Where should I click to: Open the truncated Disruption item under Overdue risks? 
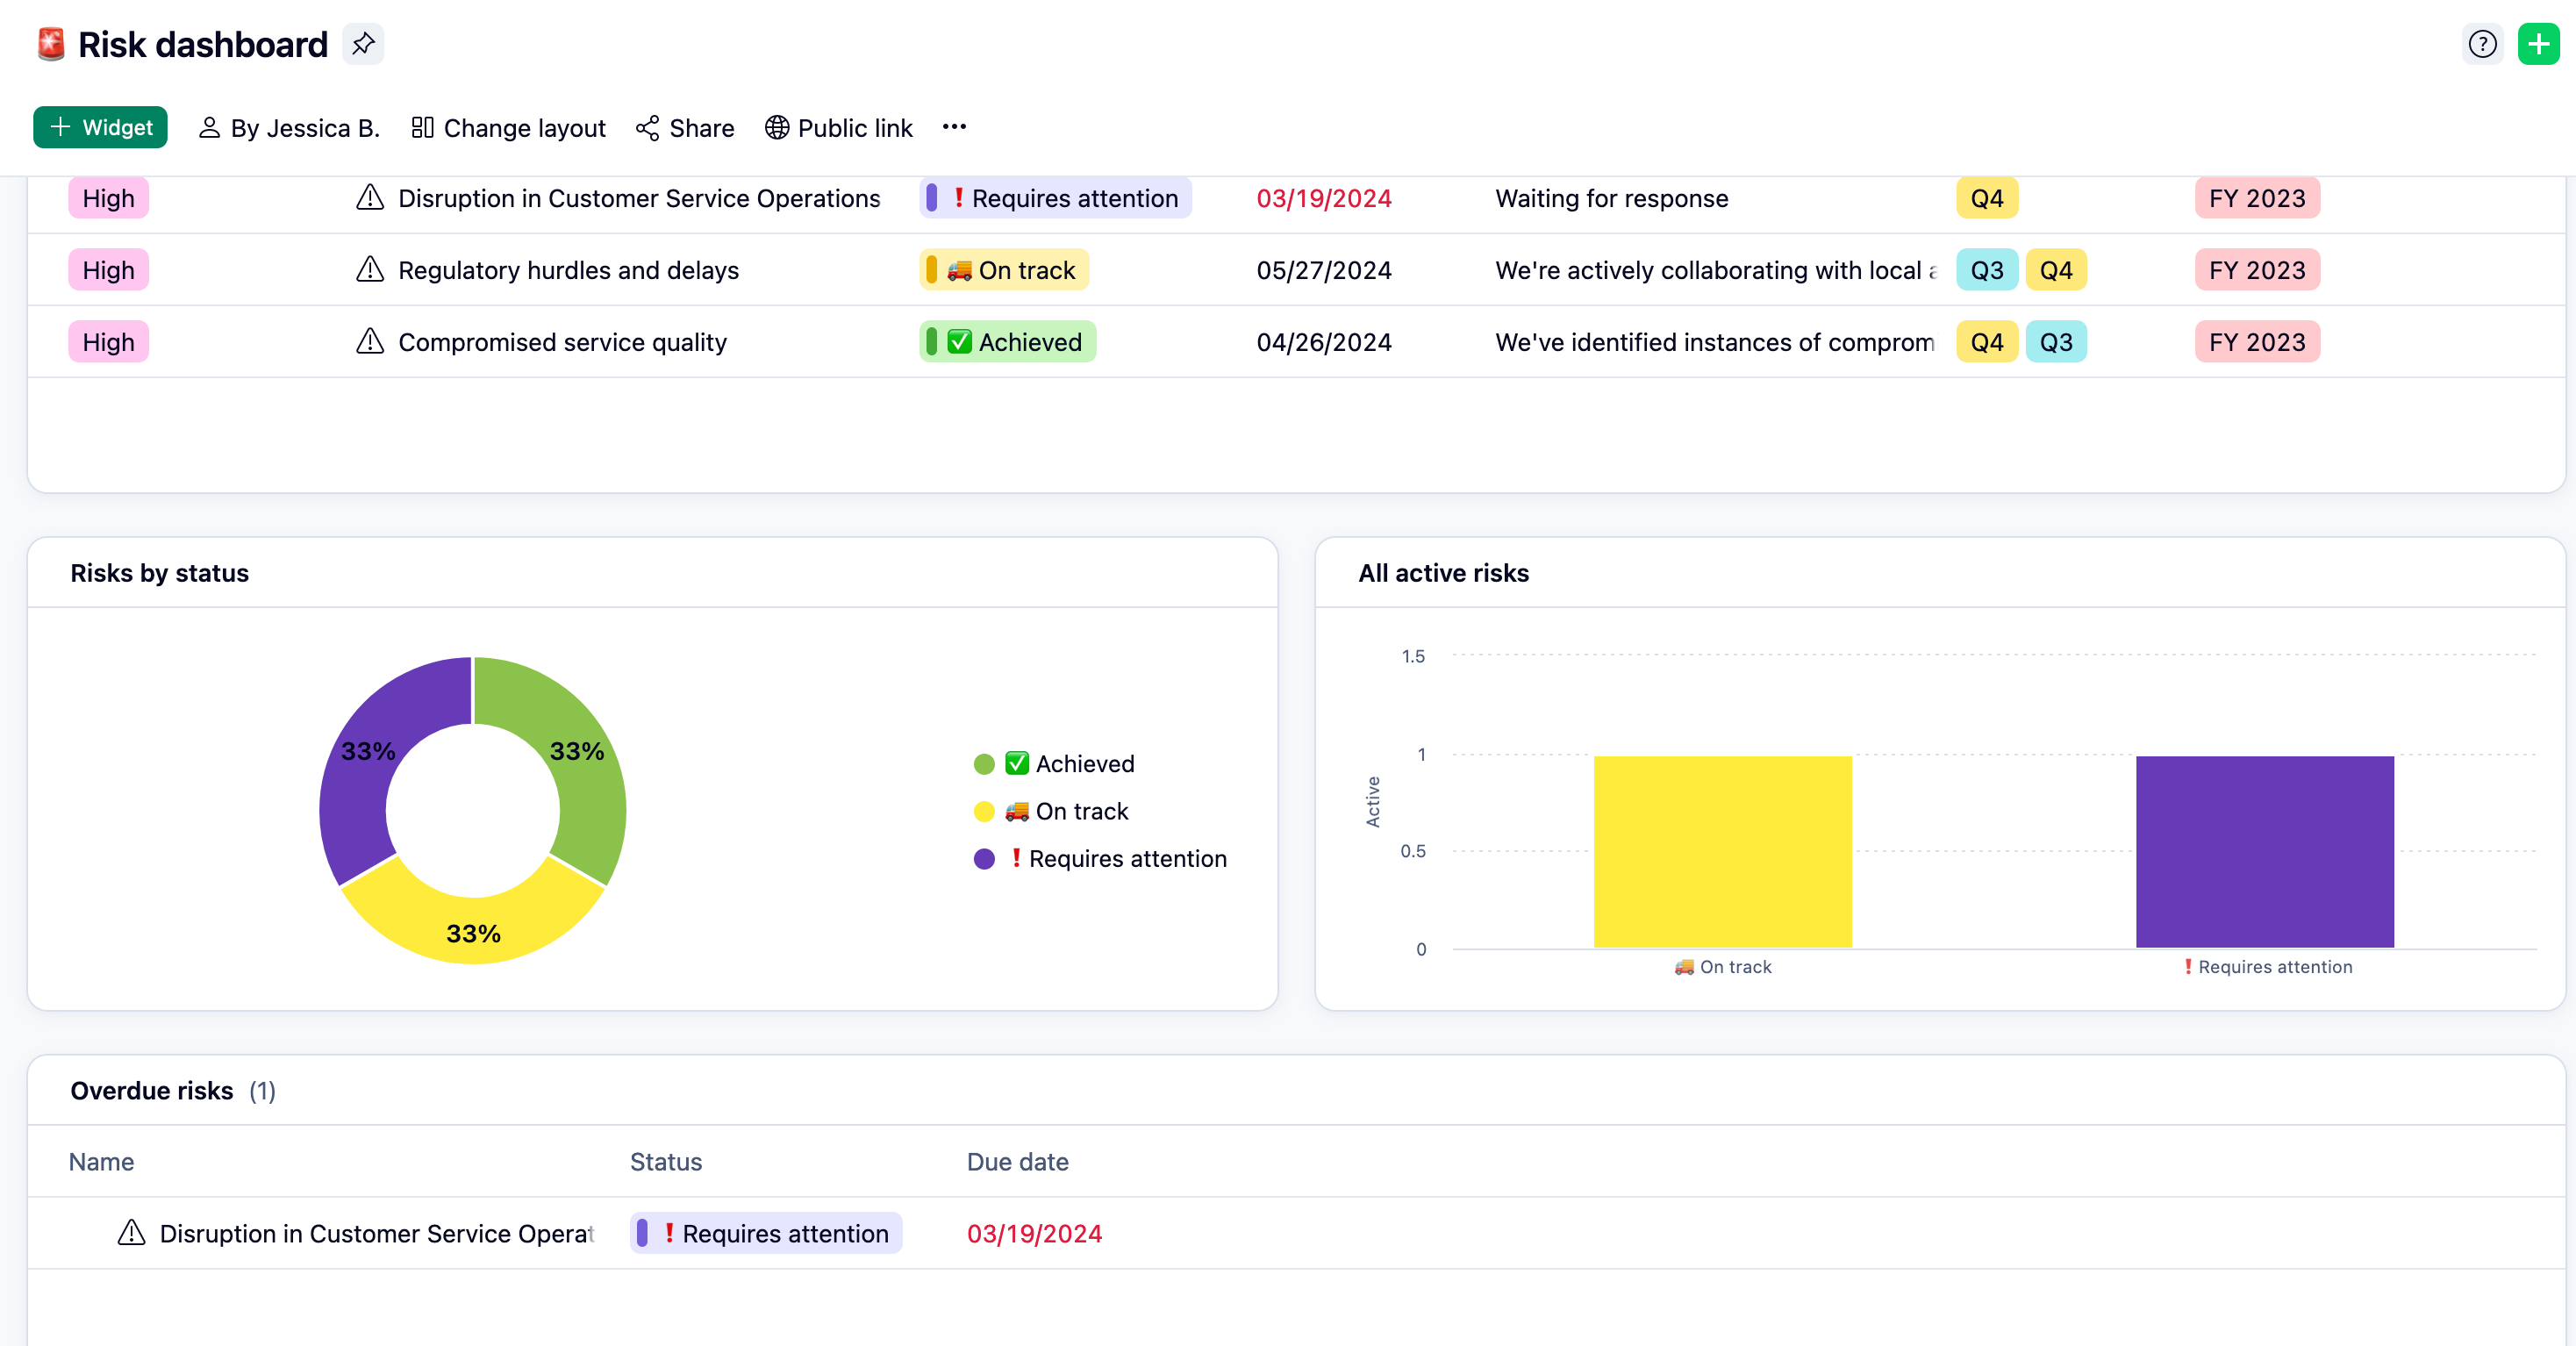pyautogui.click(x=377, y=1233)
